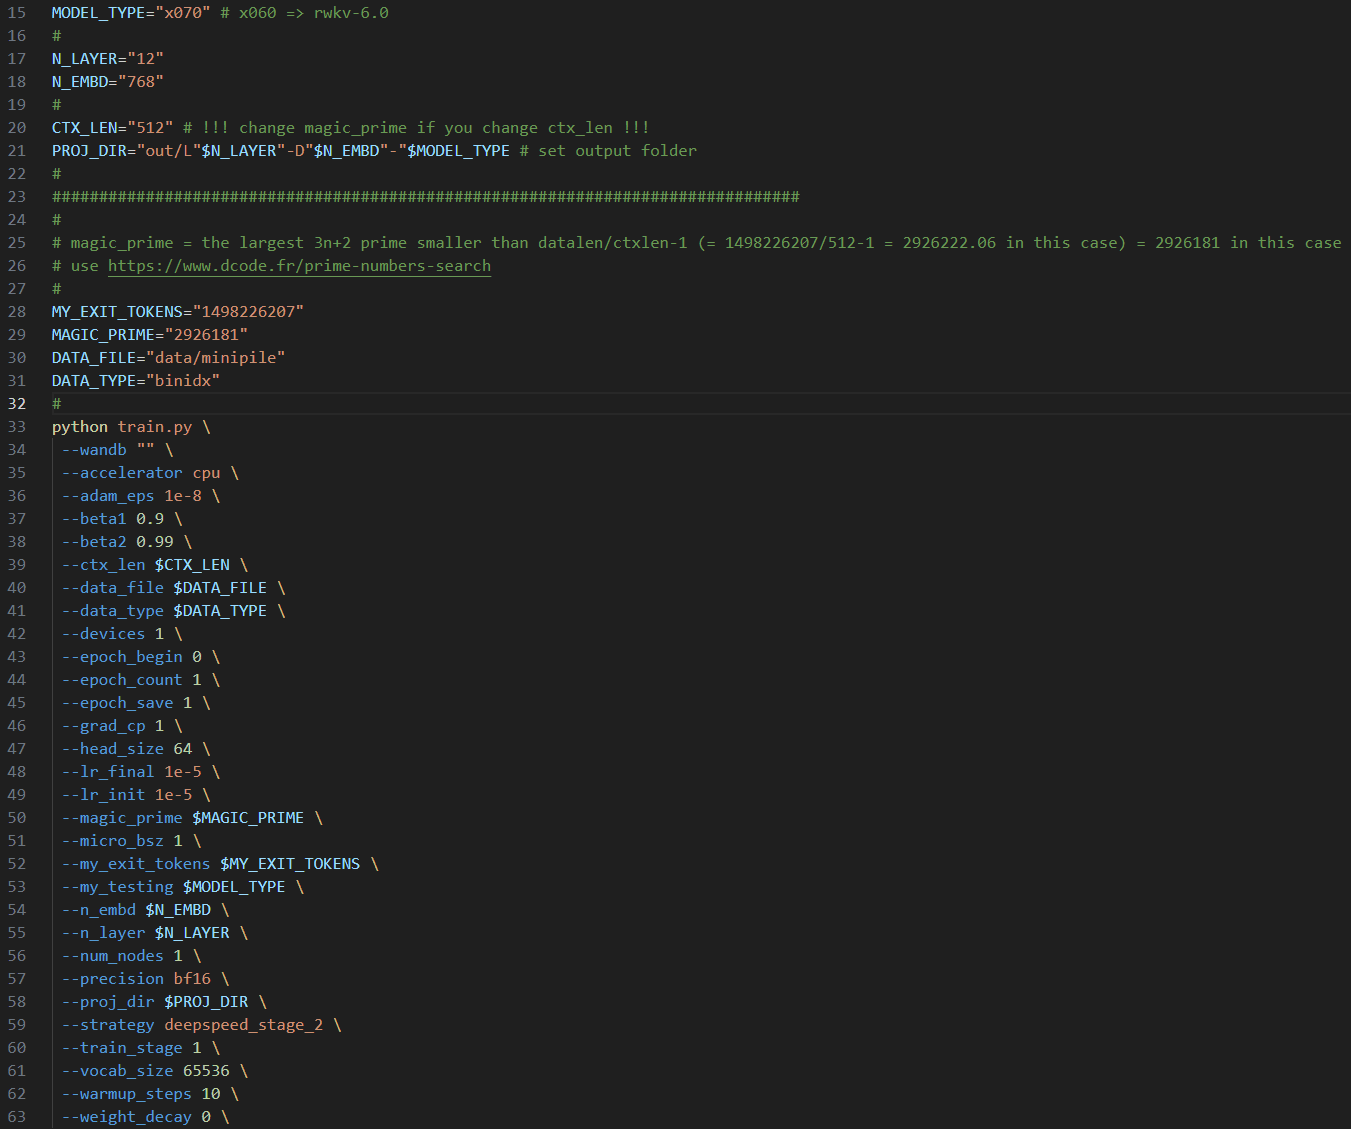Click the bf16 value after --precision
Screen dimensions: 1351x1129
192,979
